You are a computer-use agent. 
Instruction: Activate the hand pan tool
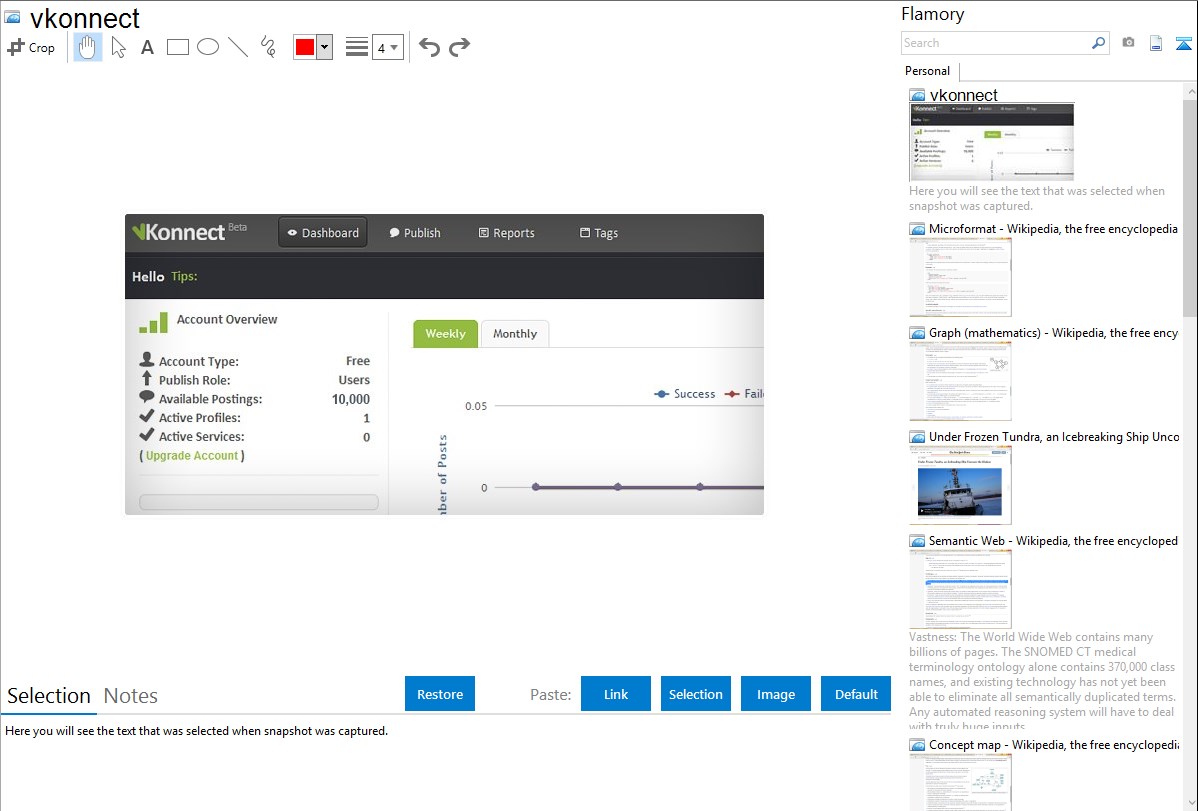(88, 47)
